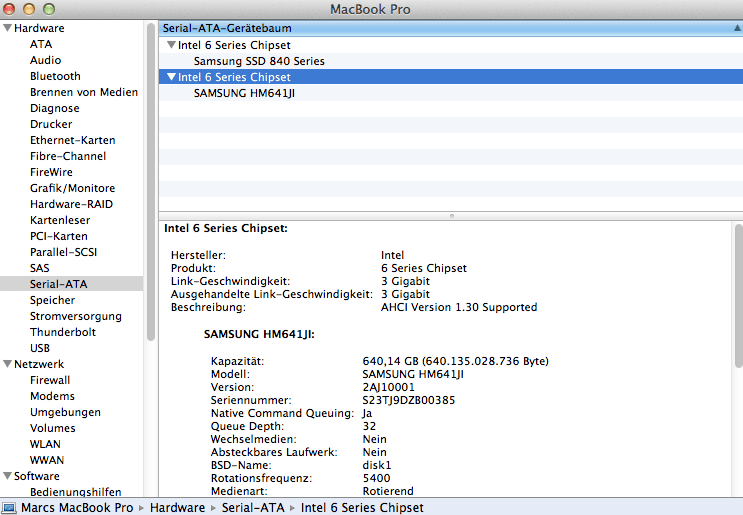Click the split pane divider handle
743x515 pixels.
point(452,216)
